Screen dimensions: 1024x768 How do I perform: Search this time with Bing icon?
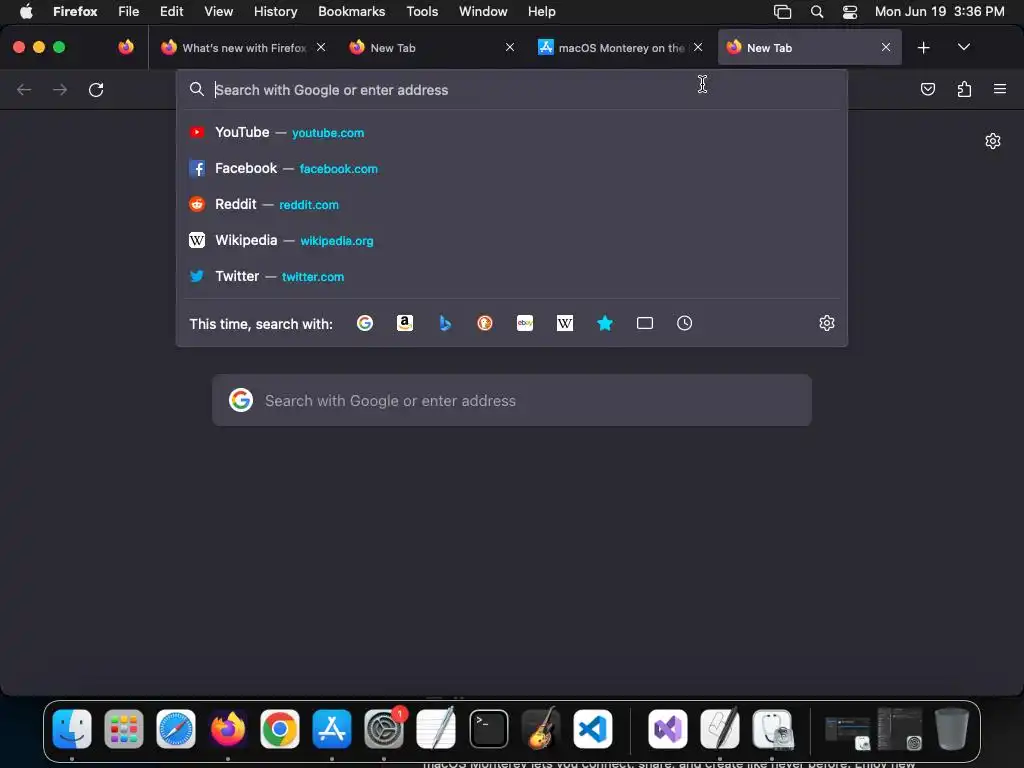point(445,323)
